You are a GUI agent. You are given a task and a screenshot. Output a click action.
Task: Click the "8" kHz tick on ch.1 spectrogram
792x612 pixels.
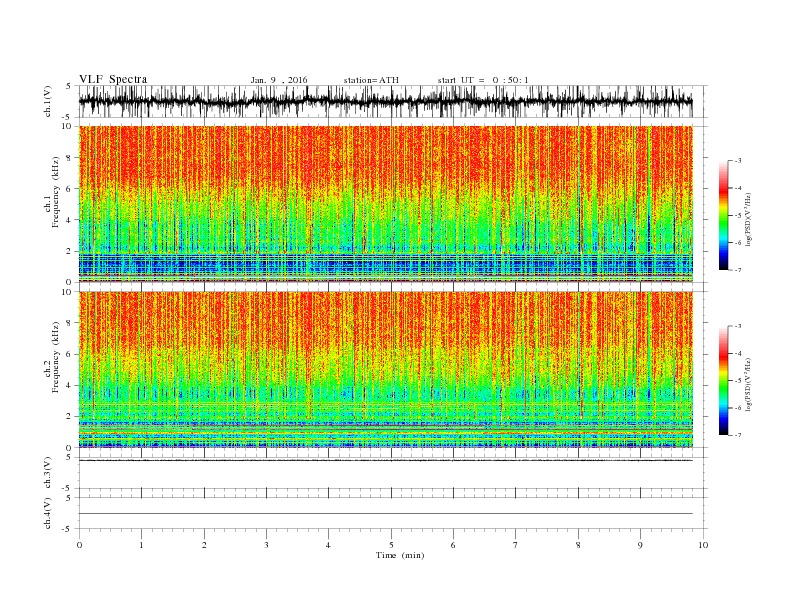tap(70, 158)
